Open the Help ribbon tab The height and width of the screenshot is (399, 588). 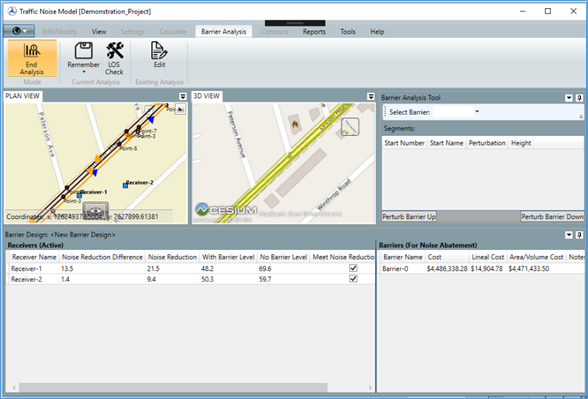click(377, 32)
